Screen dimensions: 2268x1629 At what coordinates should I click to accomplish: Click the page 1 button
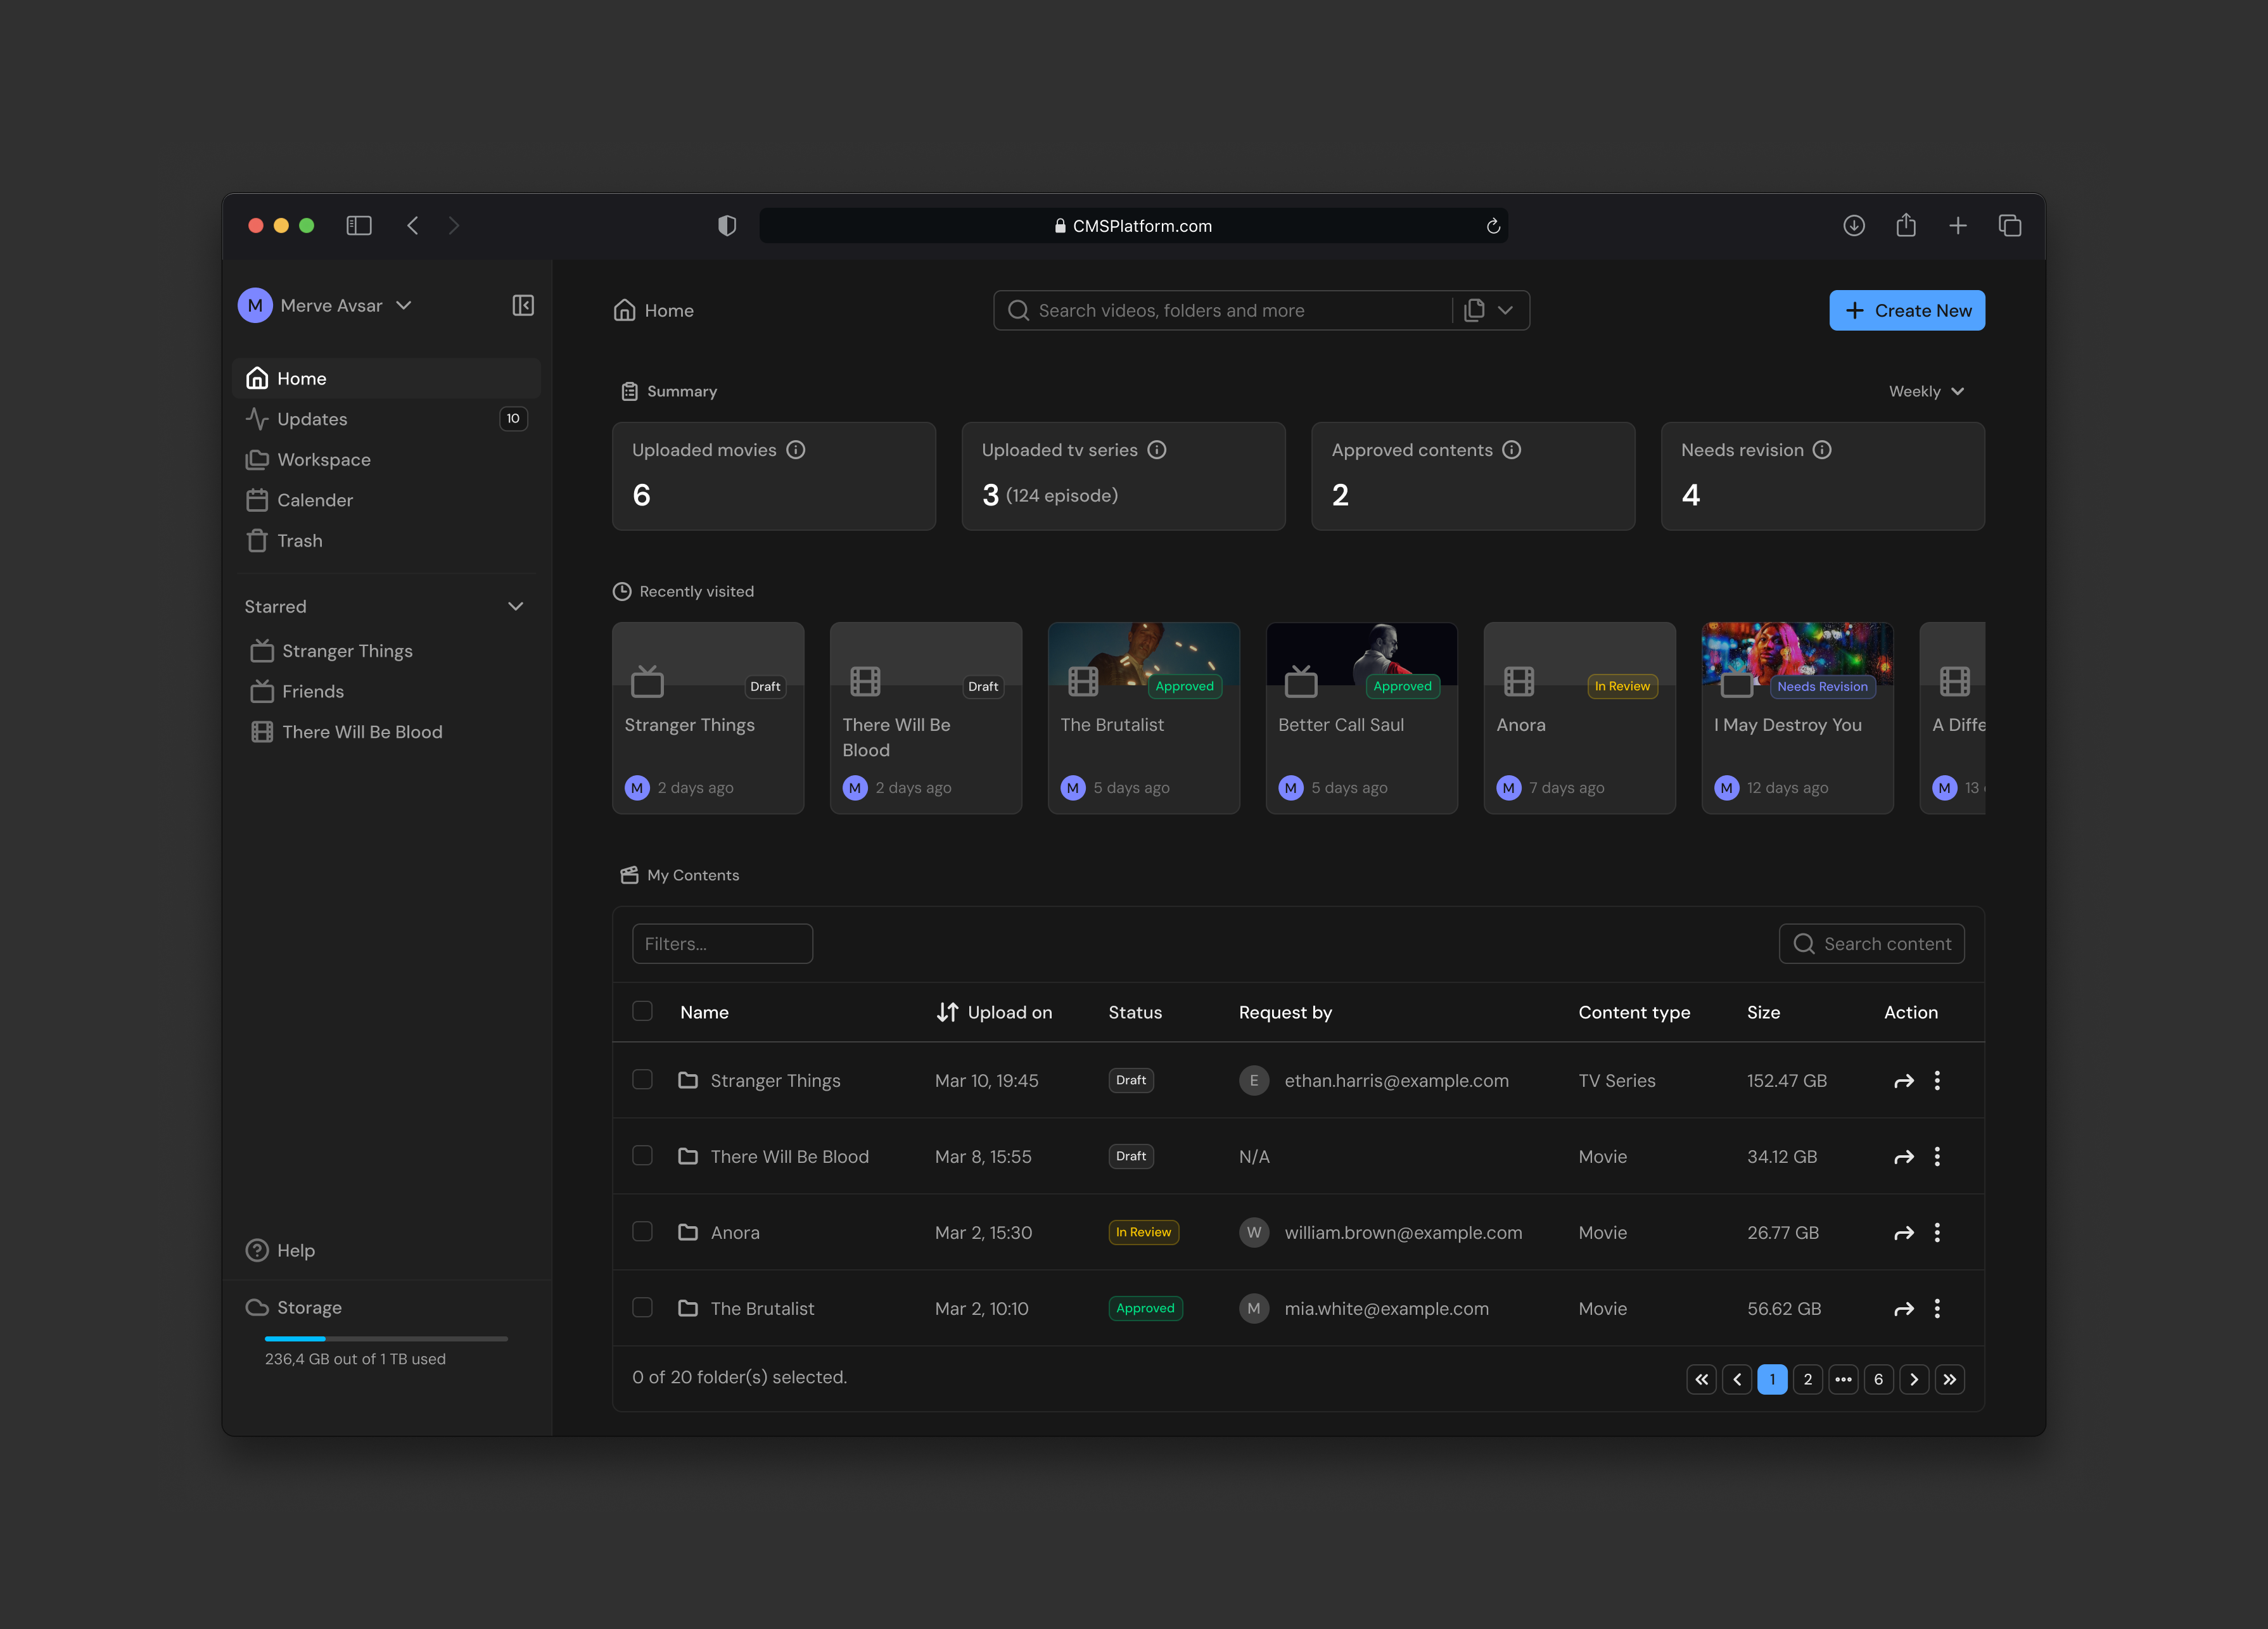(x=1772, y=1379)
